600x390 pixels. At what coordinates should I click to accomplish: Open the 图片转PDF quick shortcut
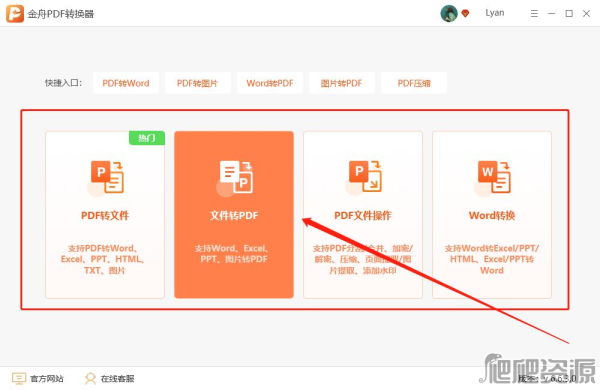(342, 83)
